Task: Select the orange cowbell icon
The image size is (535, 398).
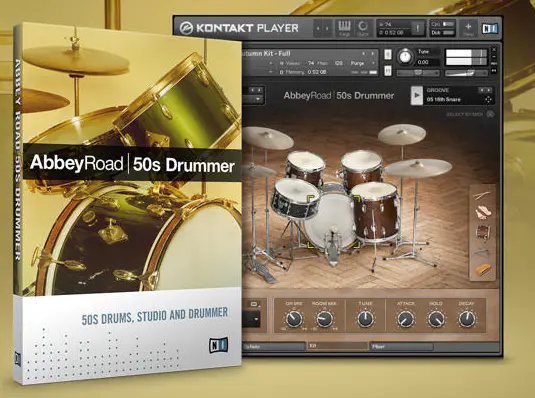Action: click(483, 270)
